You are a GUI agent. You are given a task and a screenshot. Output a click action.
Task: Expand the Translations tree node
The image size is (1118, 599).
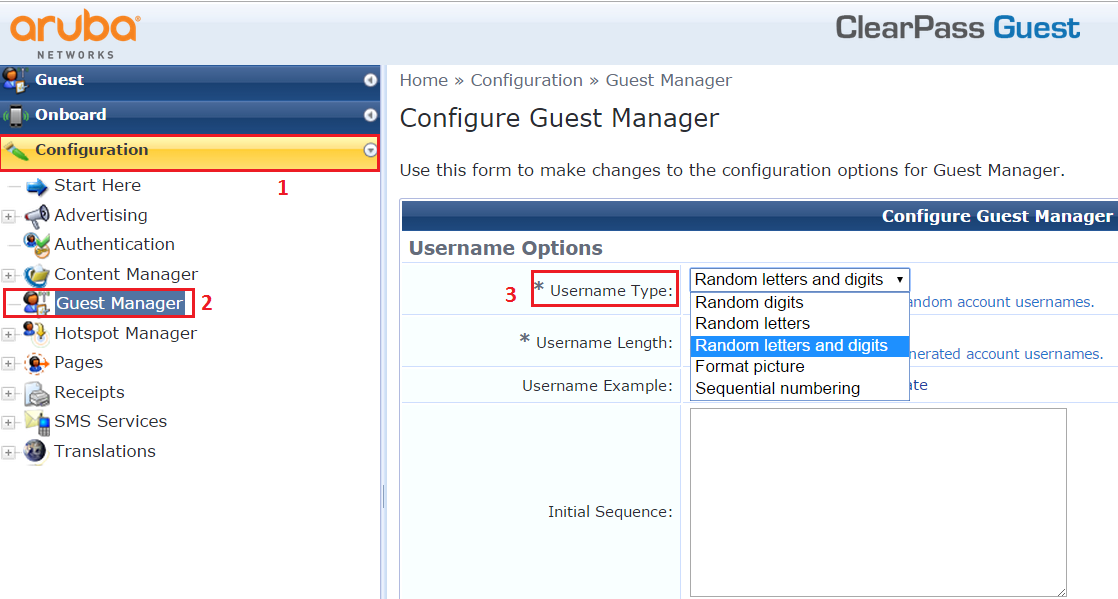[9, 452]
